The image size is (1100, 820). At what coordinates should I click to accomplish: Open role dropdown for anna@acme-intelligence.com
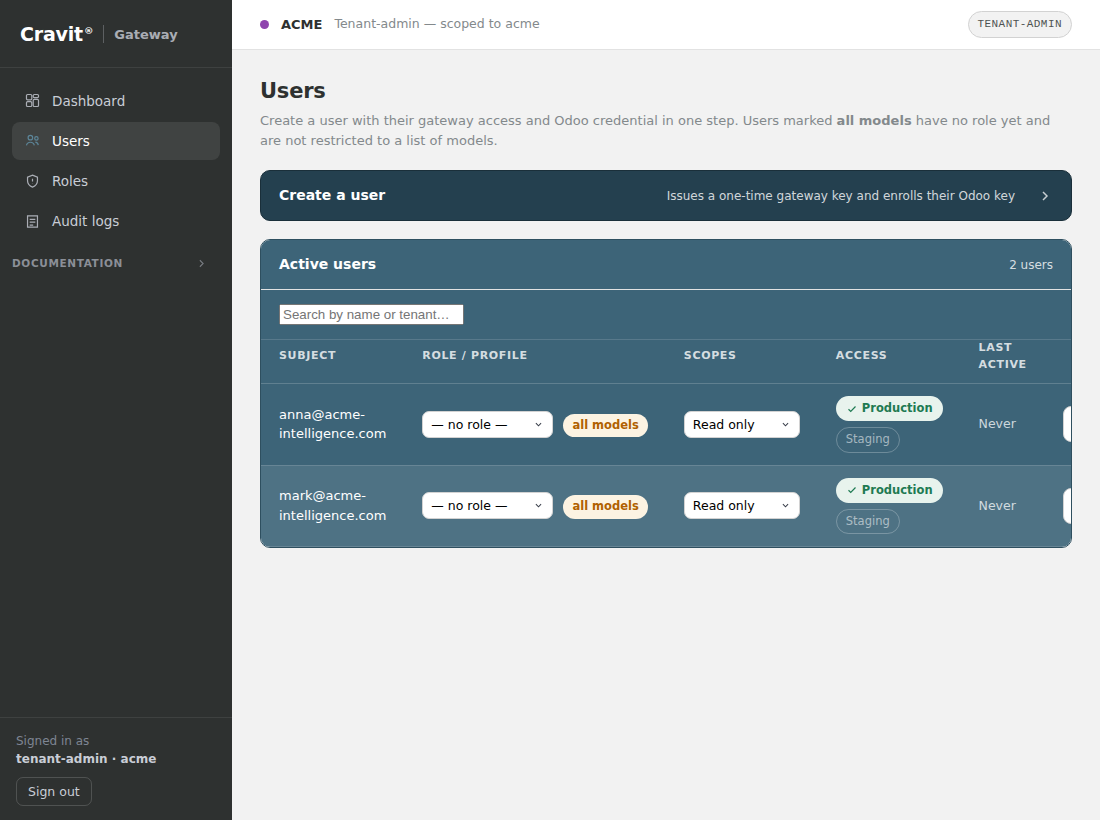[487, 424]
